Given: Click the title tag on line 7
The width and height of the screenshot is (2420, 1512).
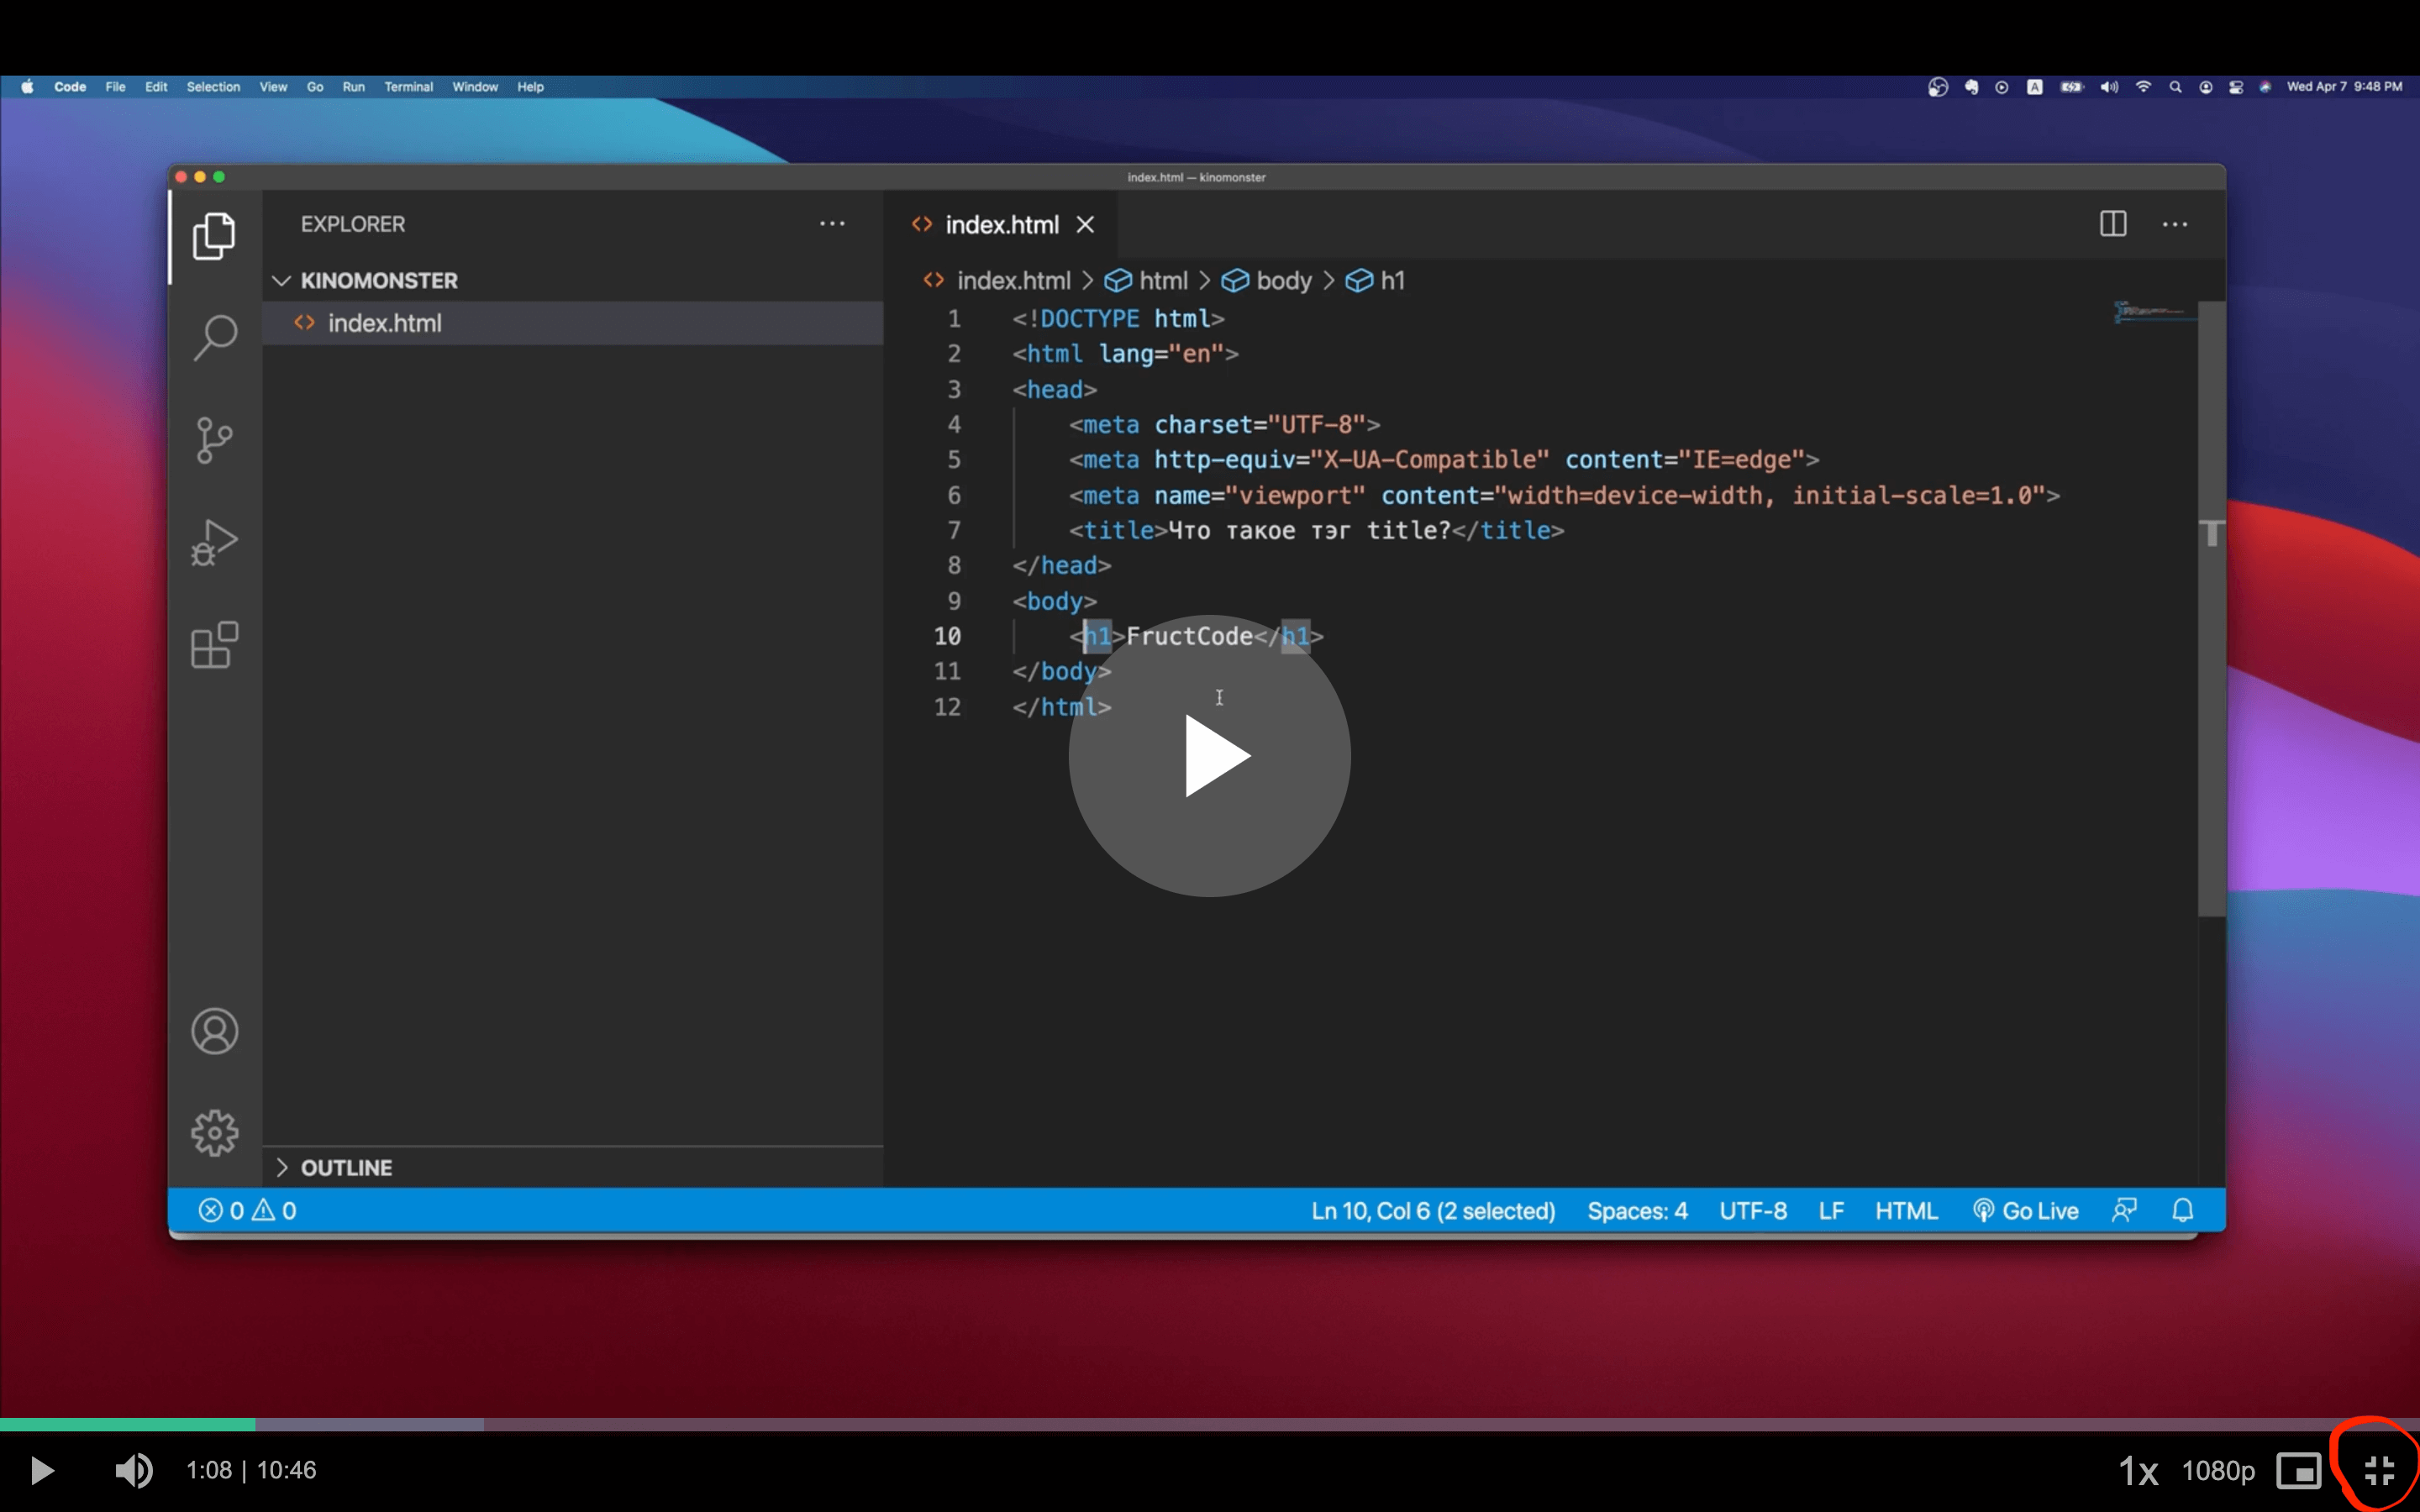Looking at the screenshot, I should (1118, 530).
